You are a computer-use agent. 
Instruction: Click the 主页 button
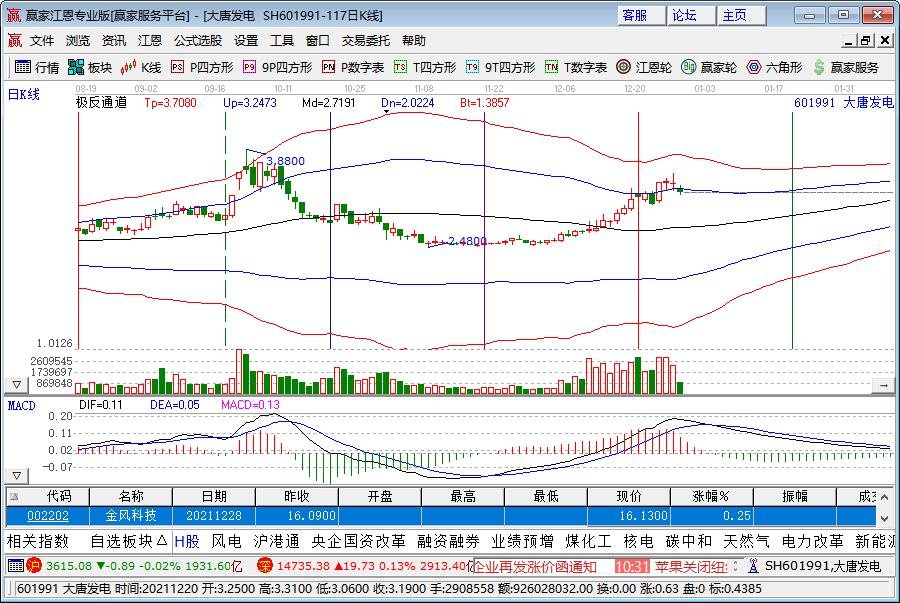pos(741,15)
